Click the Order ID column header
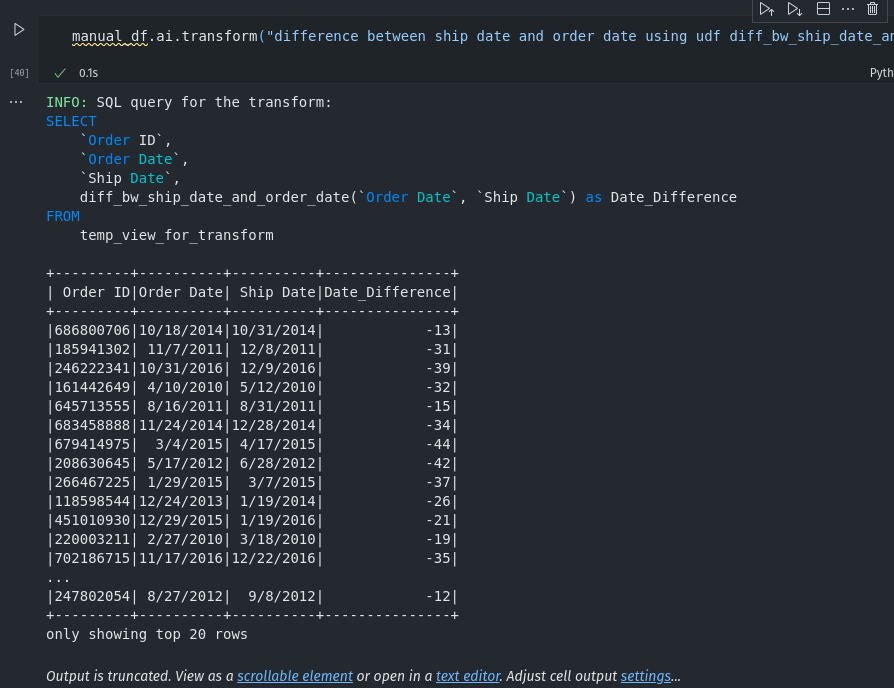This screenshot has height=688, width=894. click(96, 292)
